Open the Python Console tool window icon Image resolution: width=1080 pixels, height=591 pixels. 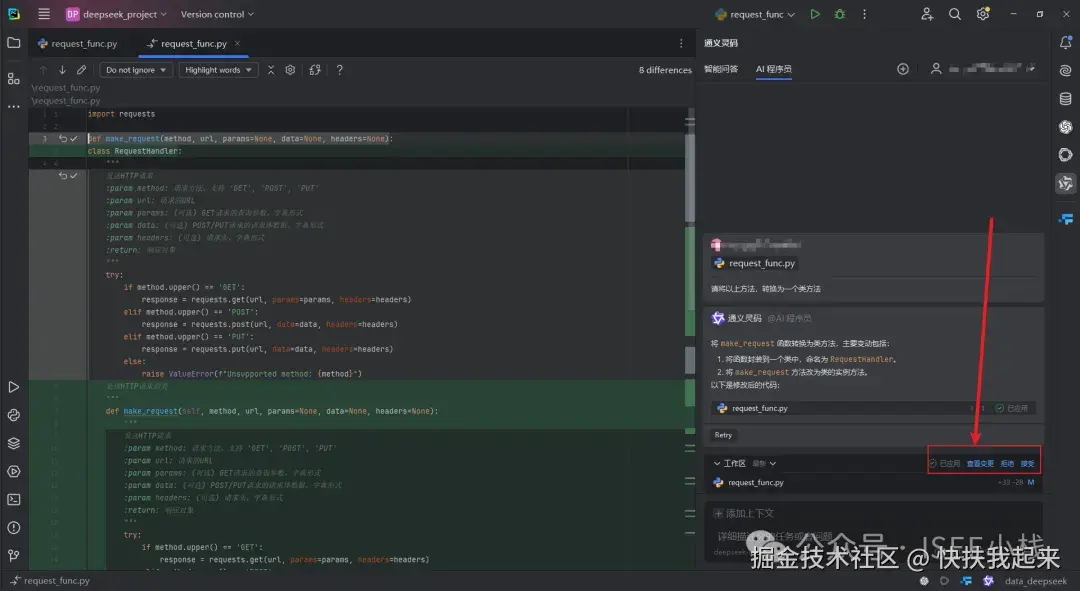[14, 415]
